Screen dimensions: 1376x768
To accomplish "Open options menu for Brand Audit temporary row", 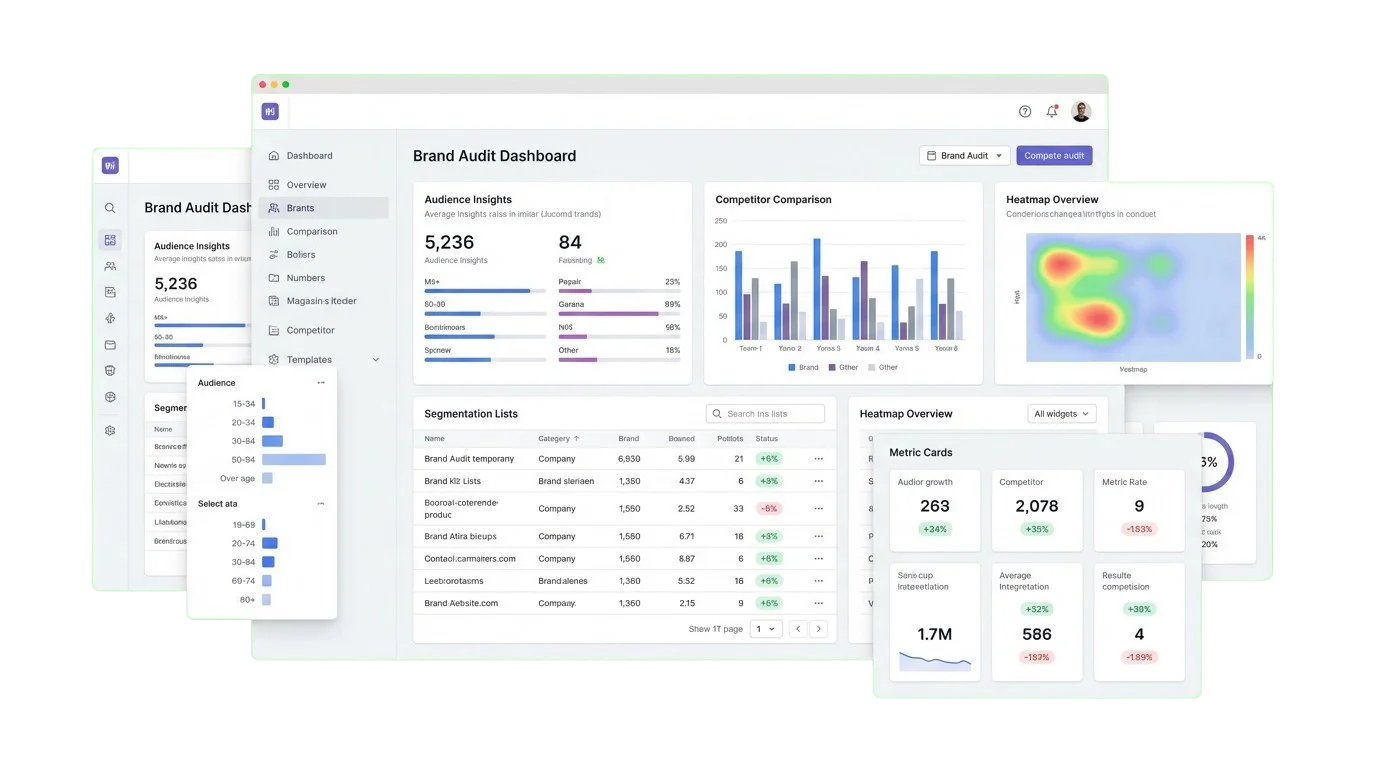I will [819, 459].
